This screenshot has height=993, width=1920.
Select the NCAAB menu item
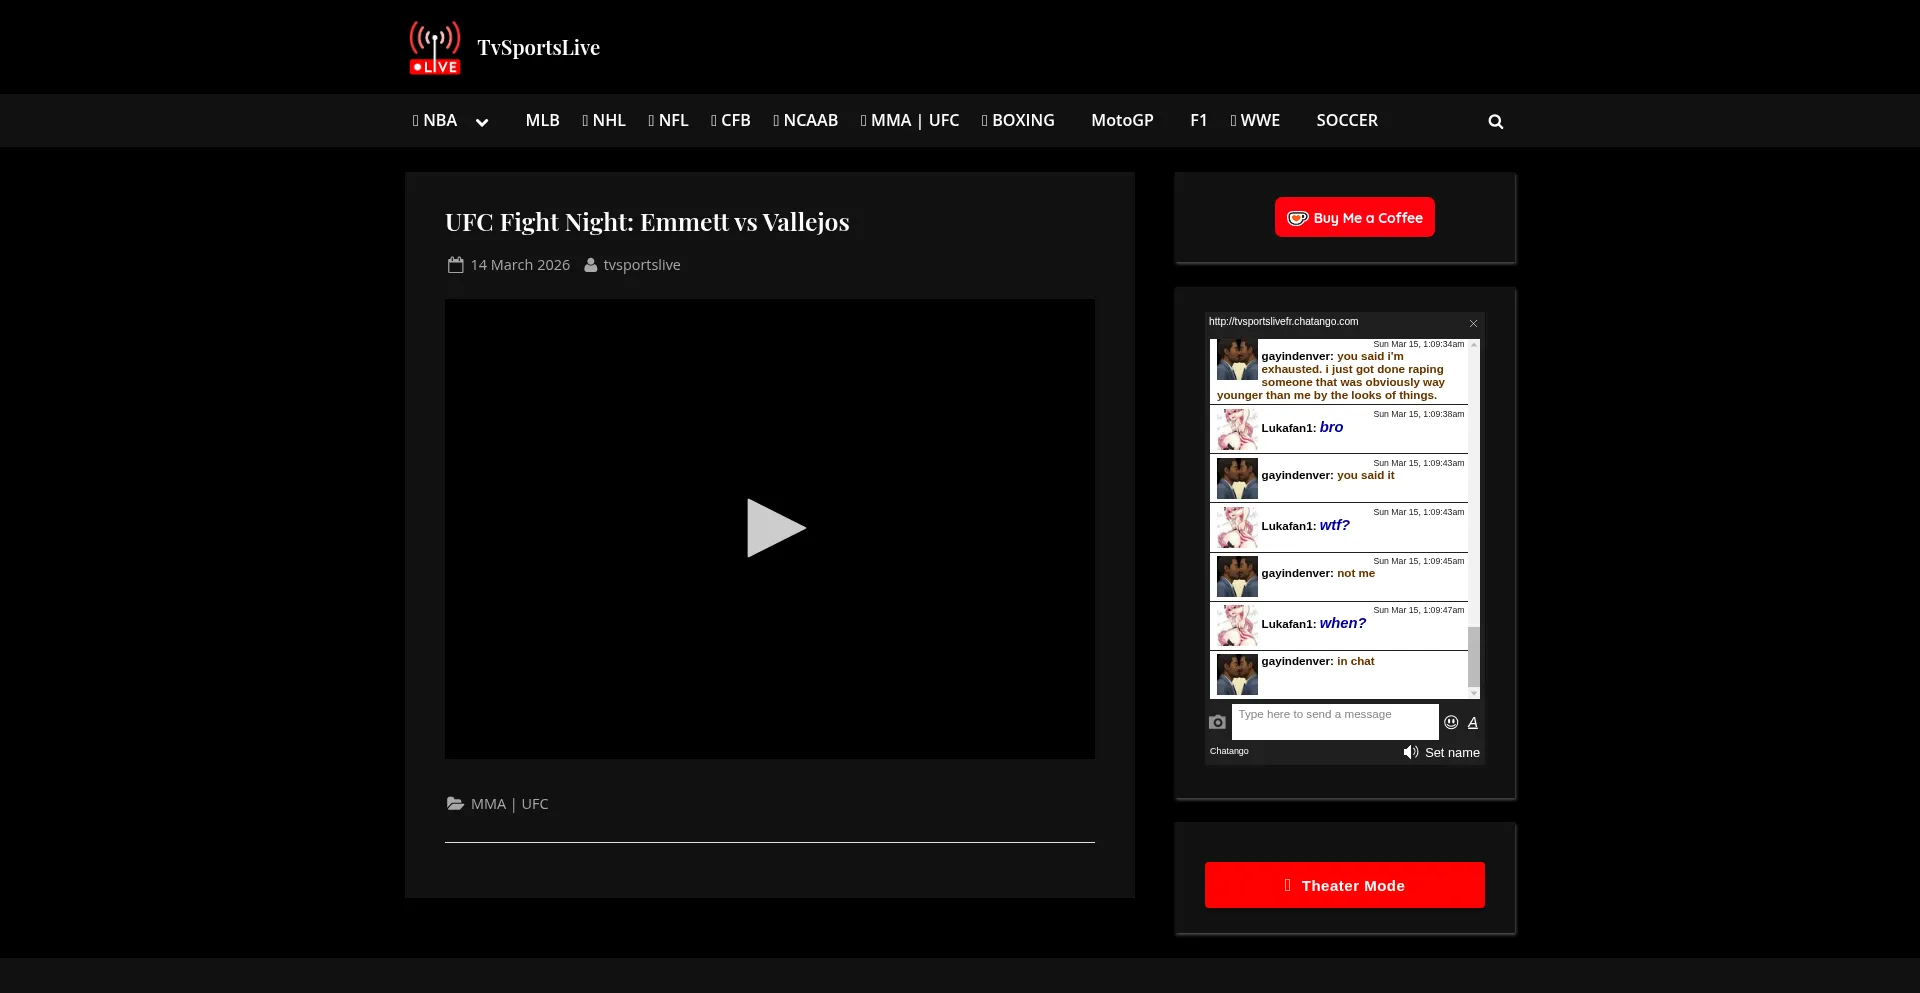[806, 120]
